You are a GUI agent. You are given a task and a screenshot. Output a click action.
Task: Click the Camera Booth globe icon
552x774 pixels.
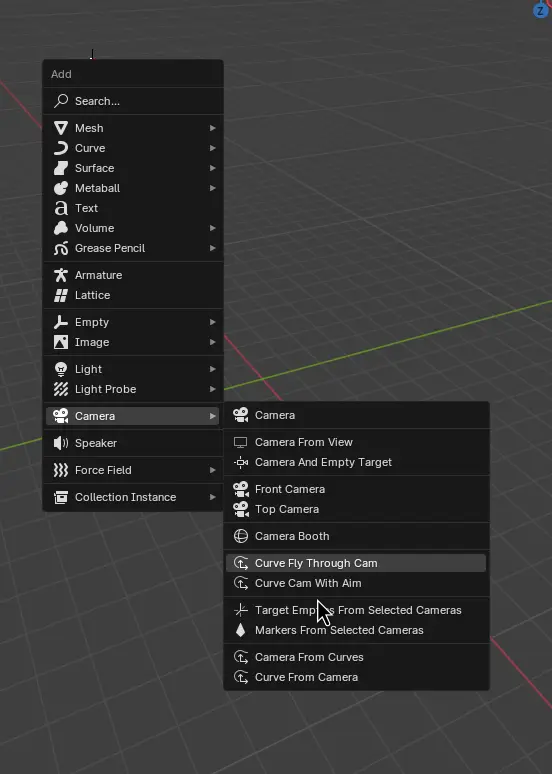point(240,536)
